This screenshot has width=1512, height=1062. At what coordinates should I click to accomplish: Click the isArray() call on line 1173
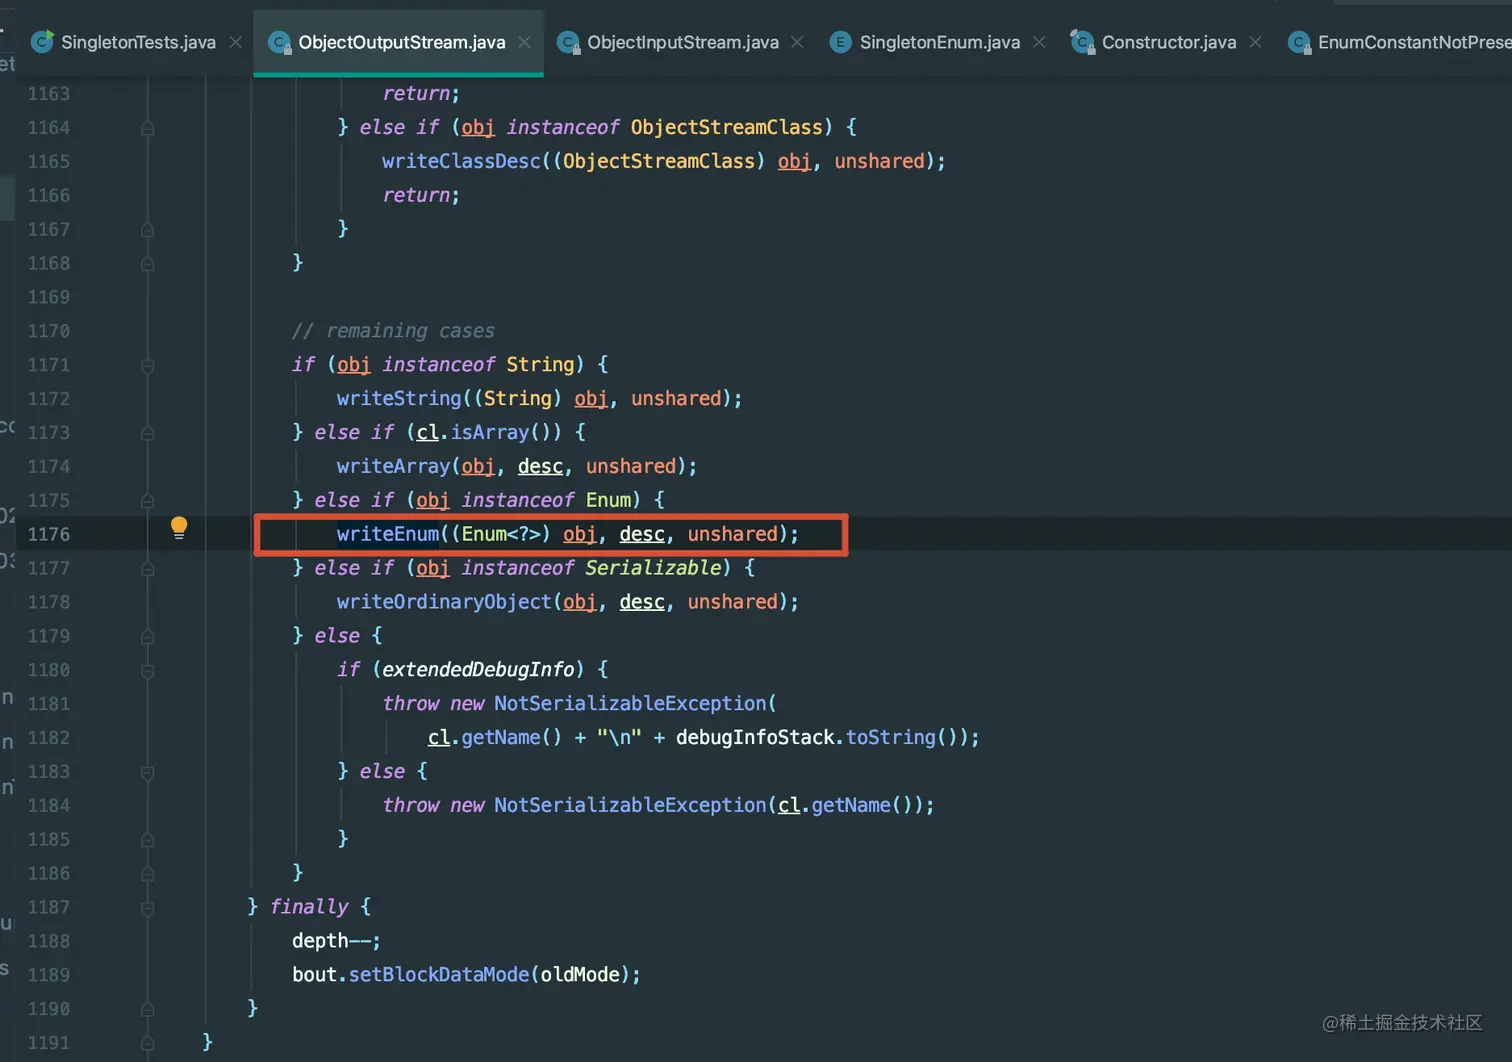tap(506, 432)
